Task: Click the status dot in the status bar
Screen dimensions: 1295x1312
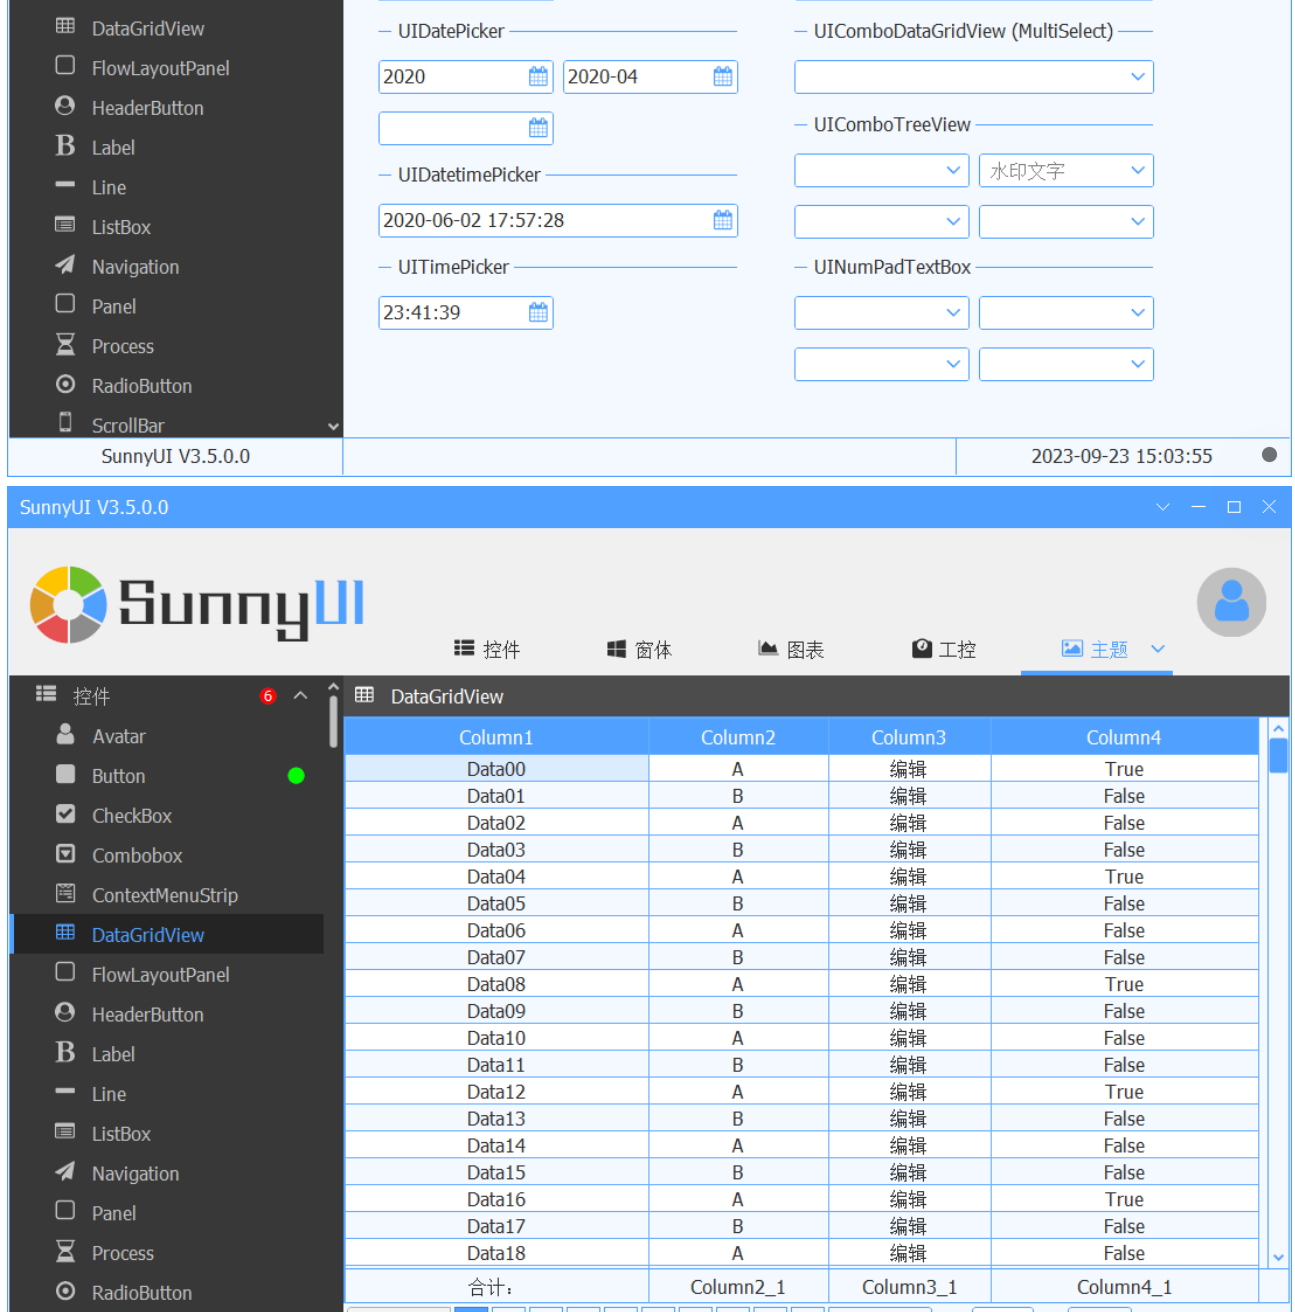Action: tap(1268, 454)
